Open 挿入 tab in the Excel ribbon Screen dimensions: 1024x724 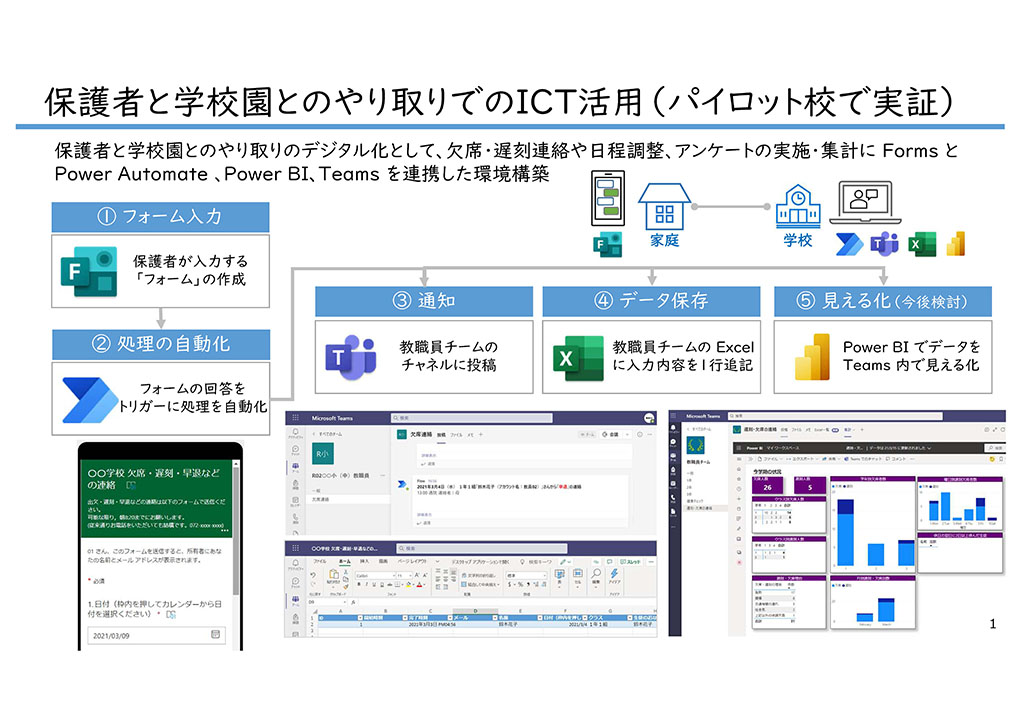click(x=364, y=561)
